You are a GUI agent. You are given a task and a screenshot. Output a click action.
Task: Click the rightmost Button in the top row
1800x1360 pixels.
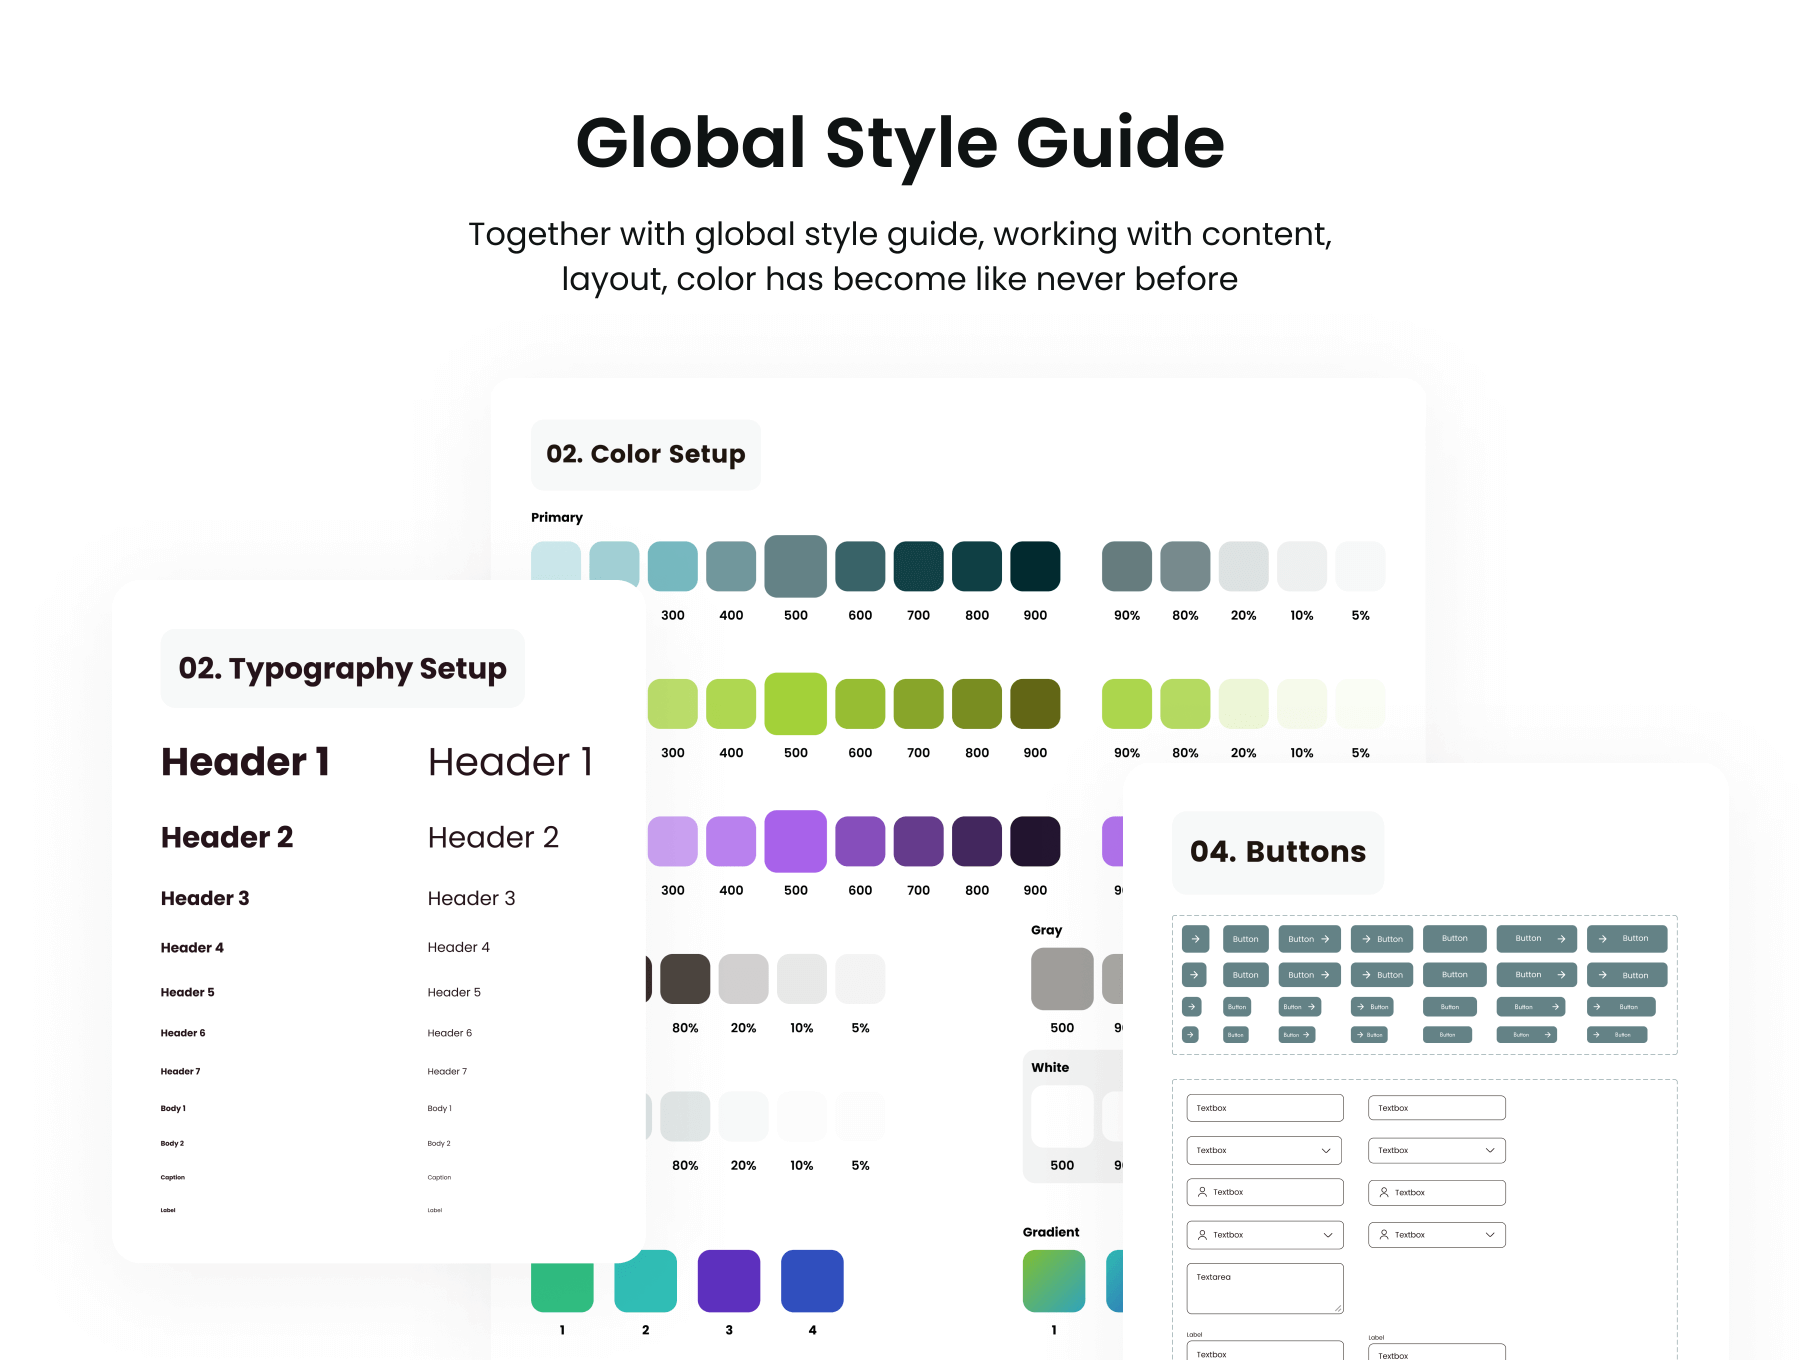(1626, 938)
